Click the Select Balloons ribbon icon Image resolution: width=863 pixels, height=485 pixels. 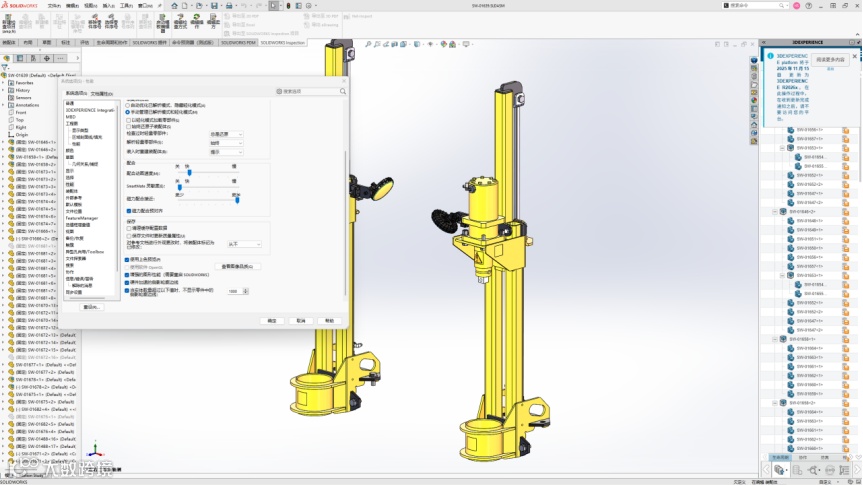[x=111, y=21]
